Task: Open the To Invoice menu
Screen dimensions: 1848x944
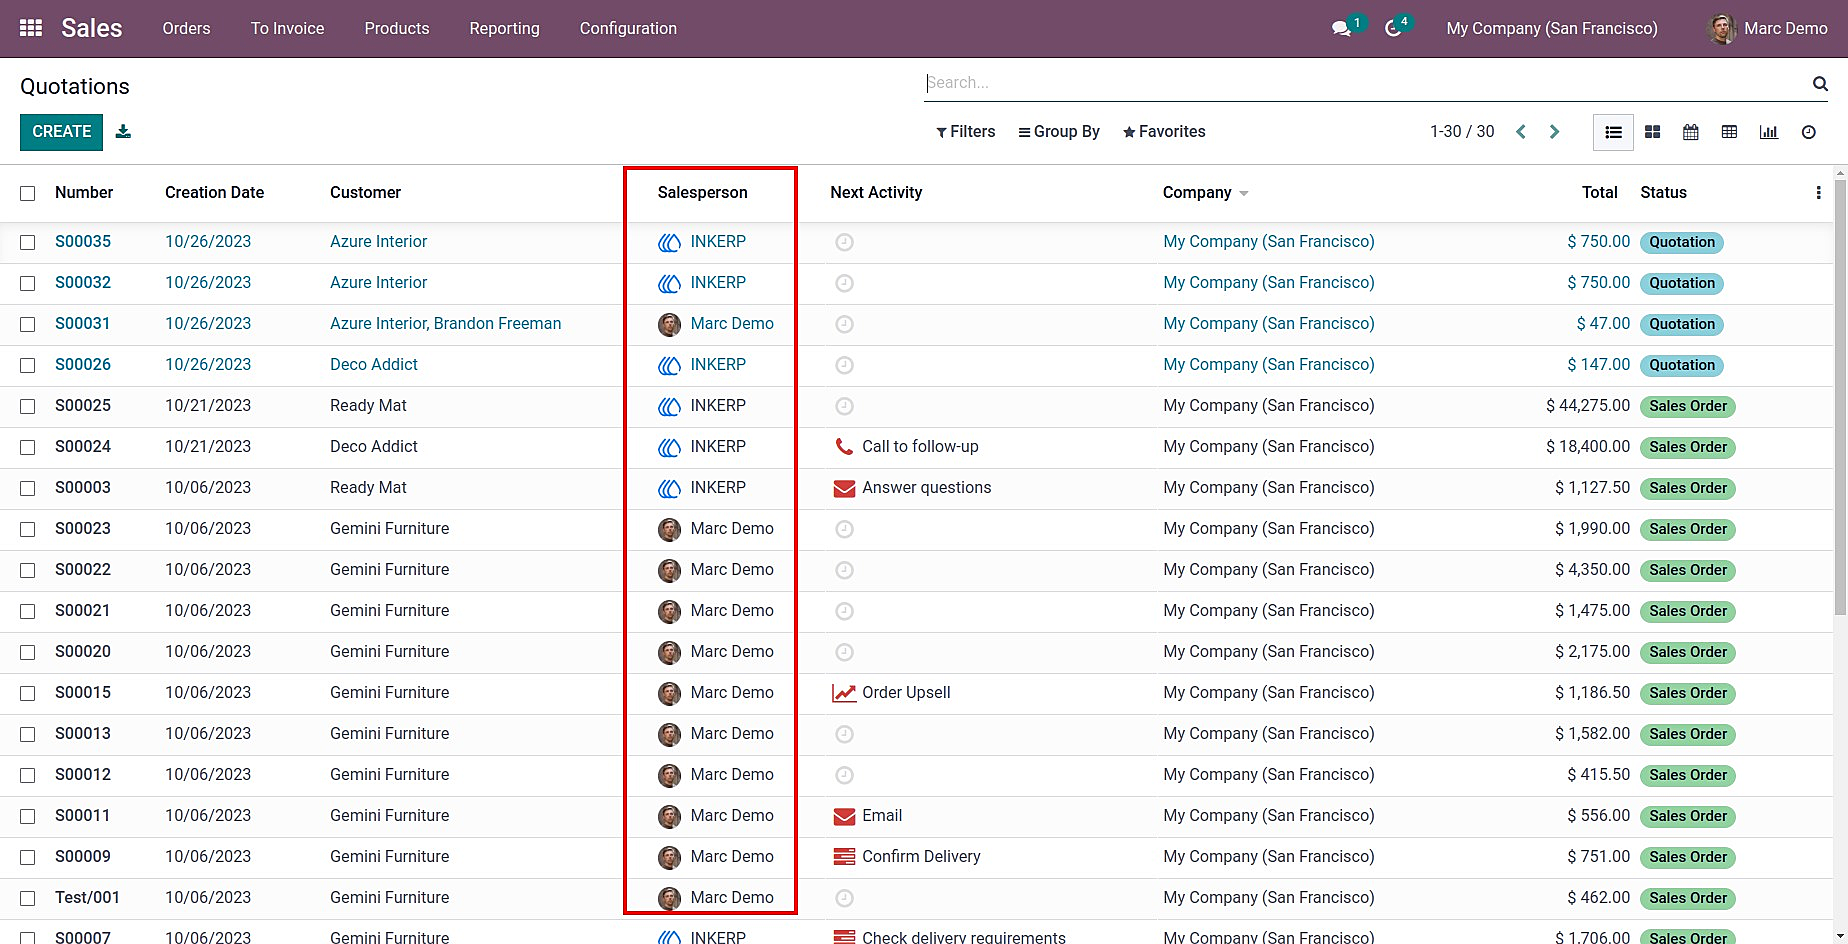Action: click(287, 28)
